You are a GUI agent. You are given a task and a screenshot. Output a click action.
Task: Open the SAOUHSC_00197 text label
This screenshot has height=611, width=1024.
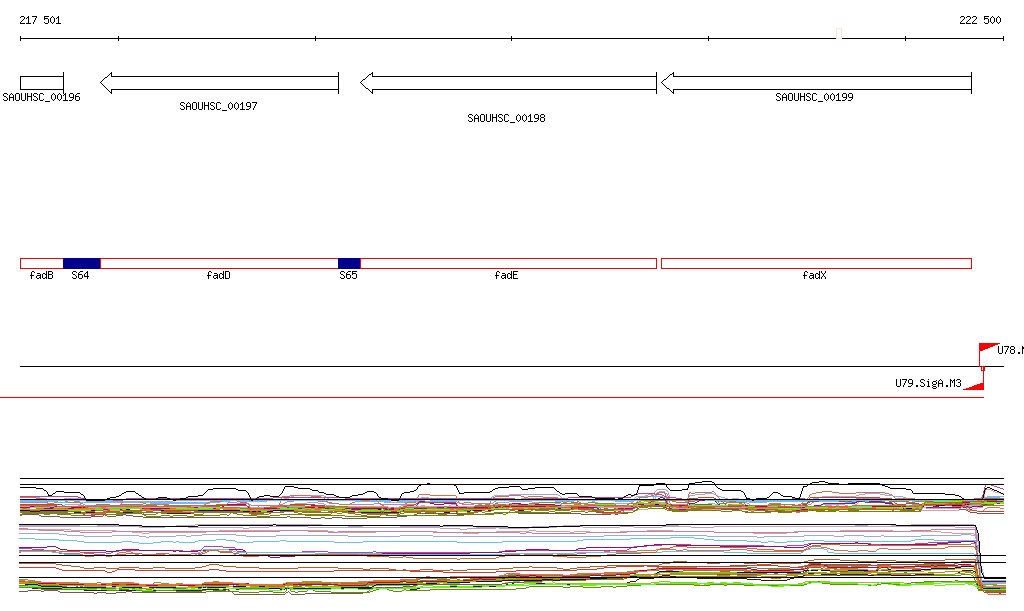click(218, 106)
